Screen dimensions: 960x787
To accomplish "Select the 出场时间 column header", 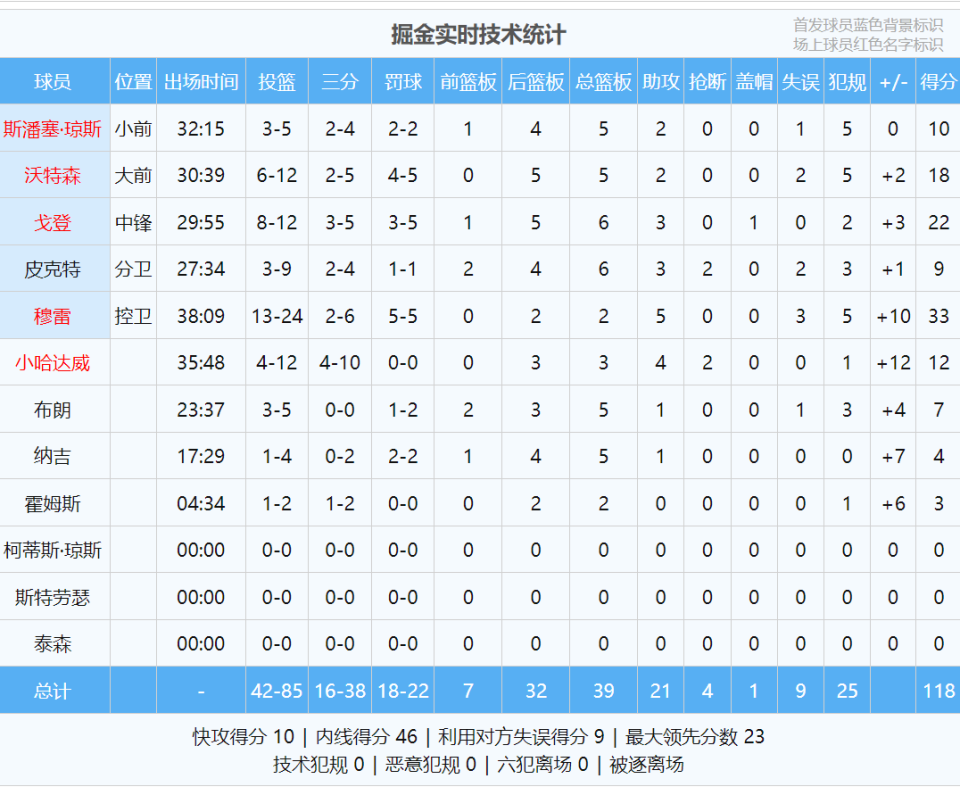I will point(201,82).
